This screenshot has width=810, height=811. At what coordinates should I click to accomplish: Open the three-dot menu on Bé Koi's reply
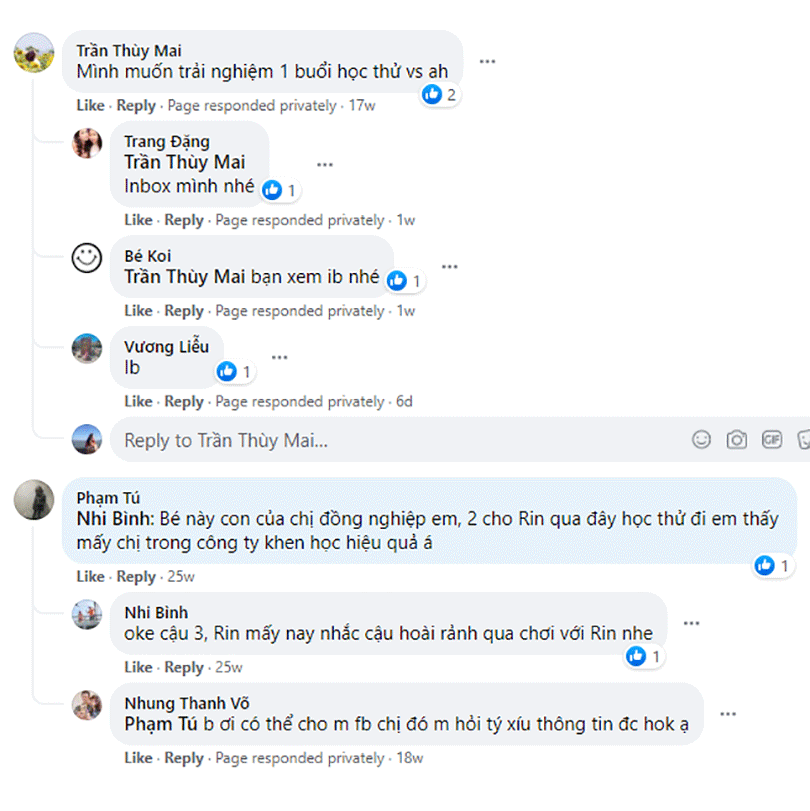450,266
